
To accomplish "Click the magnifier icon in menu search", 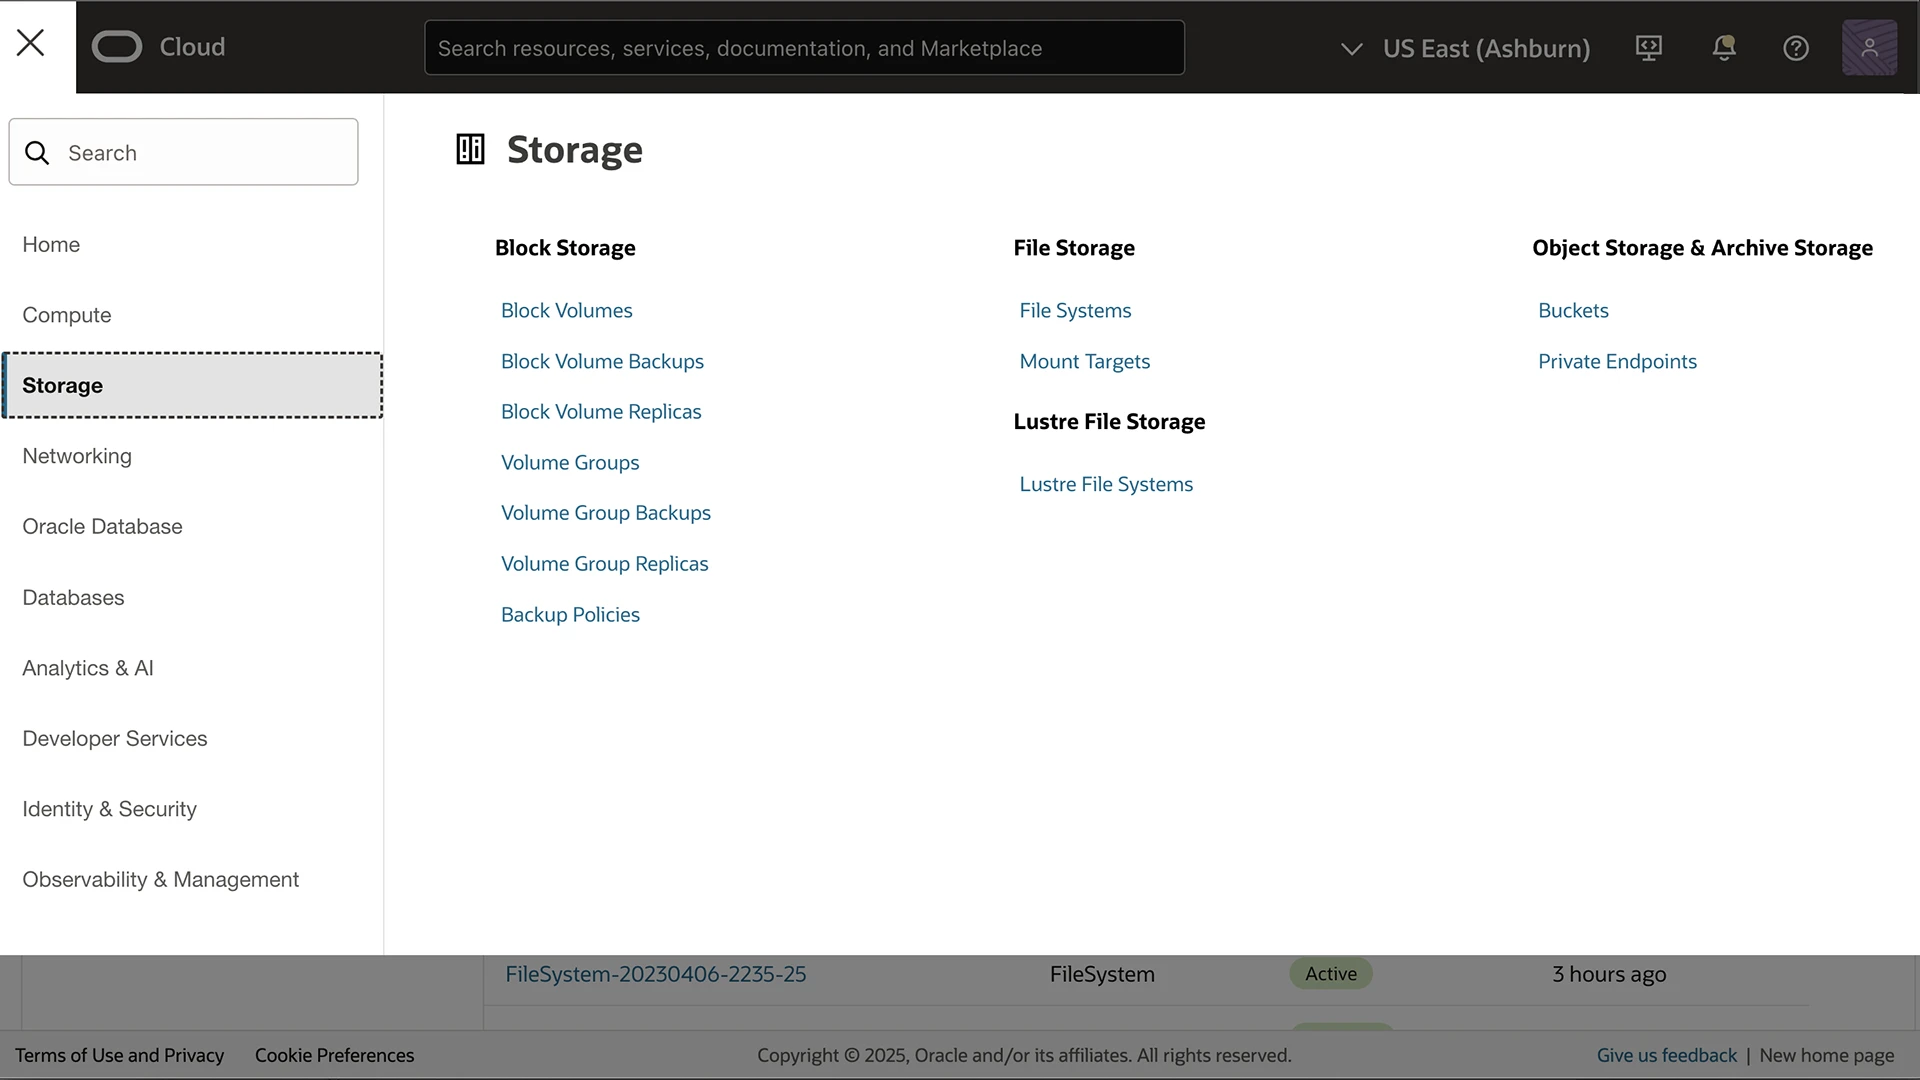I will tap(37, 153).
